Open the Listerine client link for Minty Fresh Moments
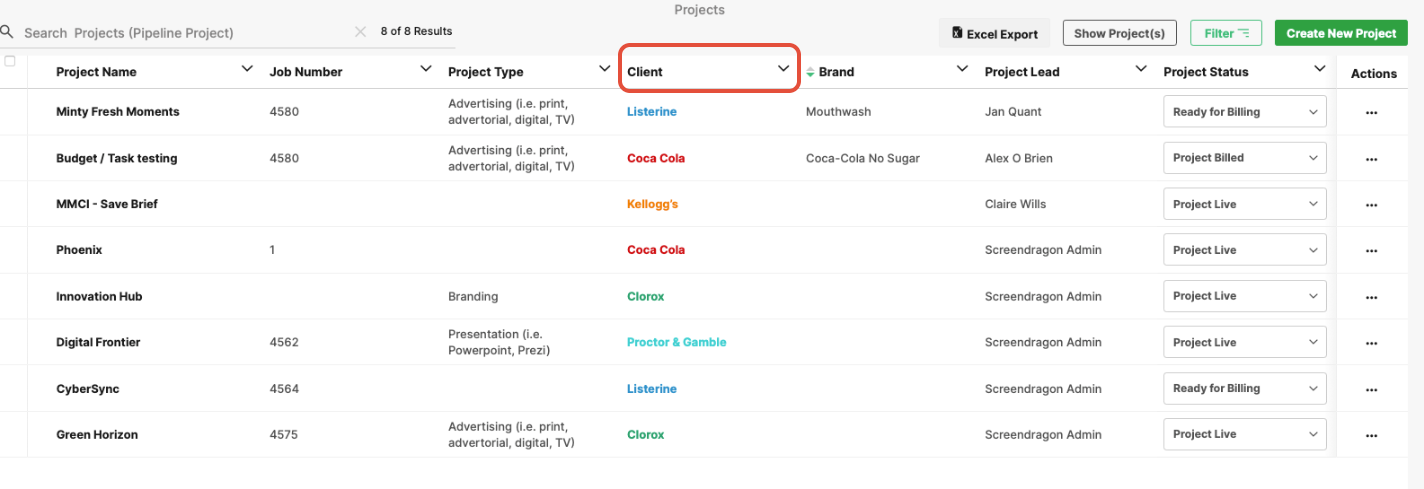The image size is (1424, 489). pyautogui.click(x=652, y=112)
